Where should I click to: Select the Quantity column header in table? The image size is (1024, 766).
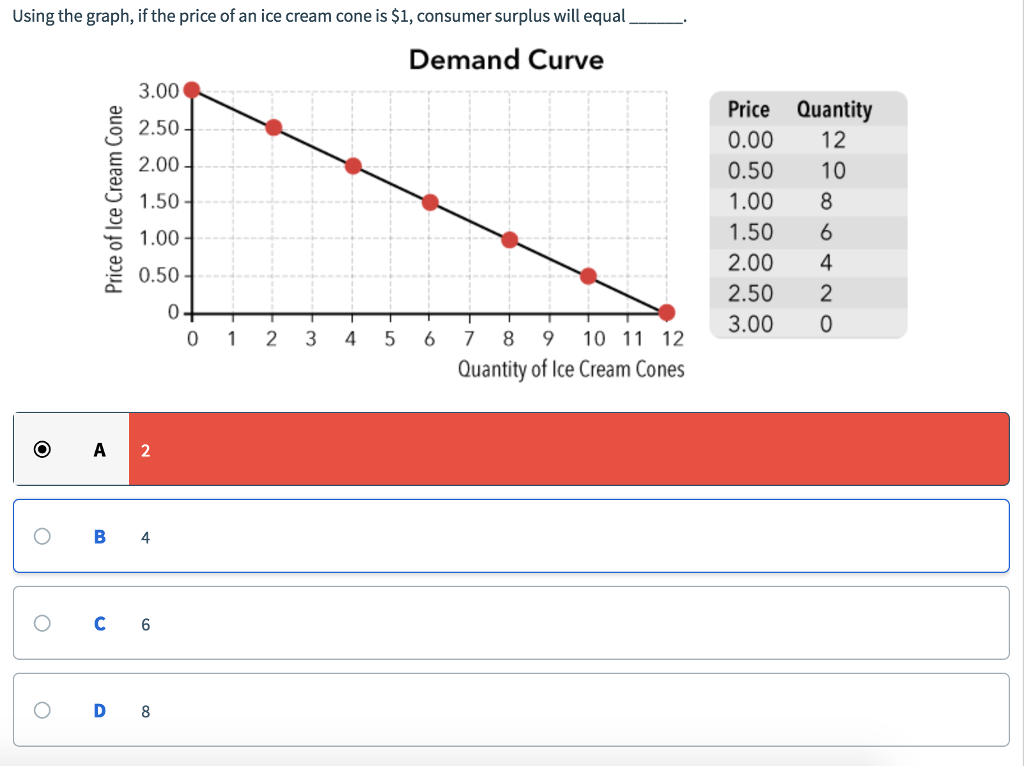tap(838, 110)
